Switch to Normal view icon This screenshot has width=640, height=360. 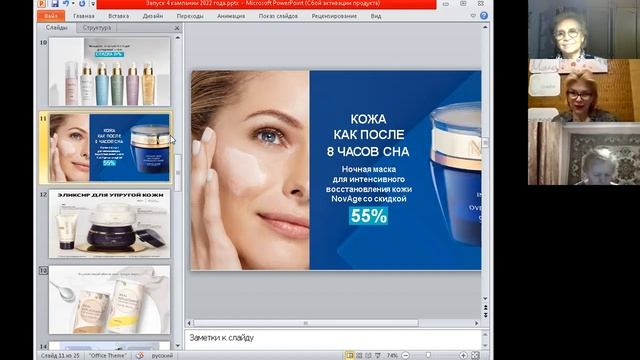350,356
